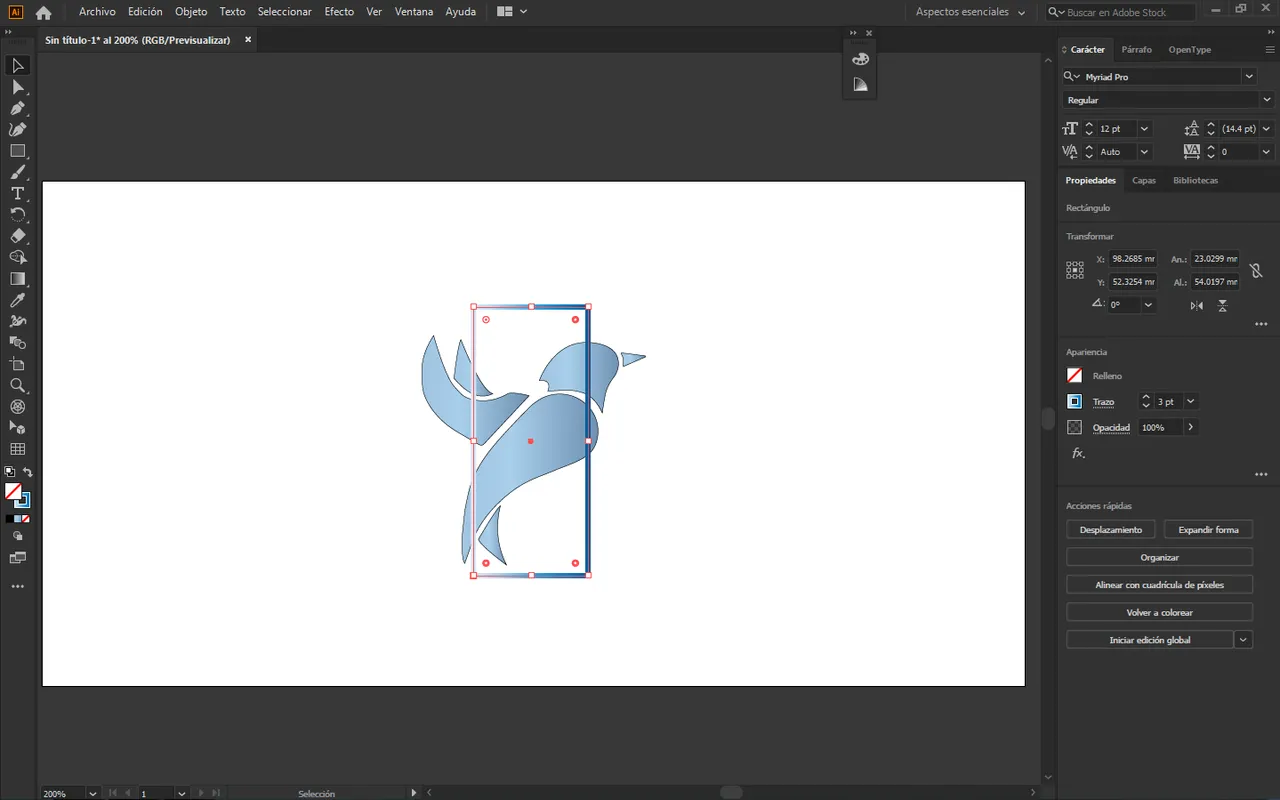The width and height of the screenshot is (1280, 800).
Task: Select the grid tool in toolbar
Action: click(x=18, y=449)
